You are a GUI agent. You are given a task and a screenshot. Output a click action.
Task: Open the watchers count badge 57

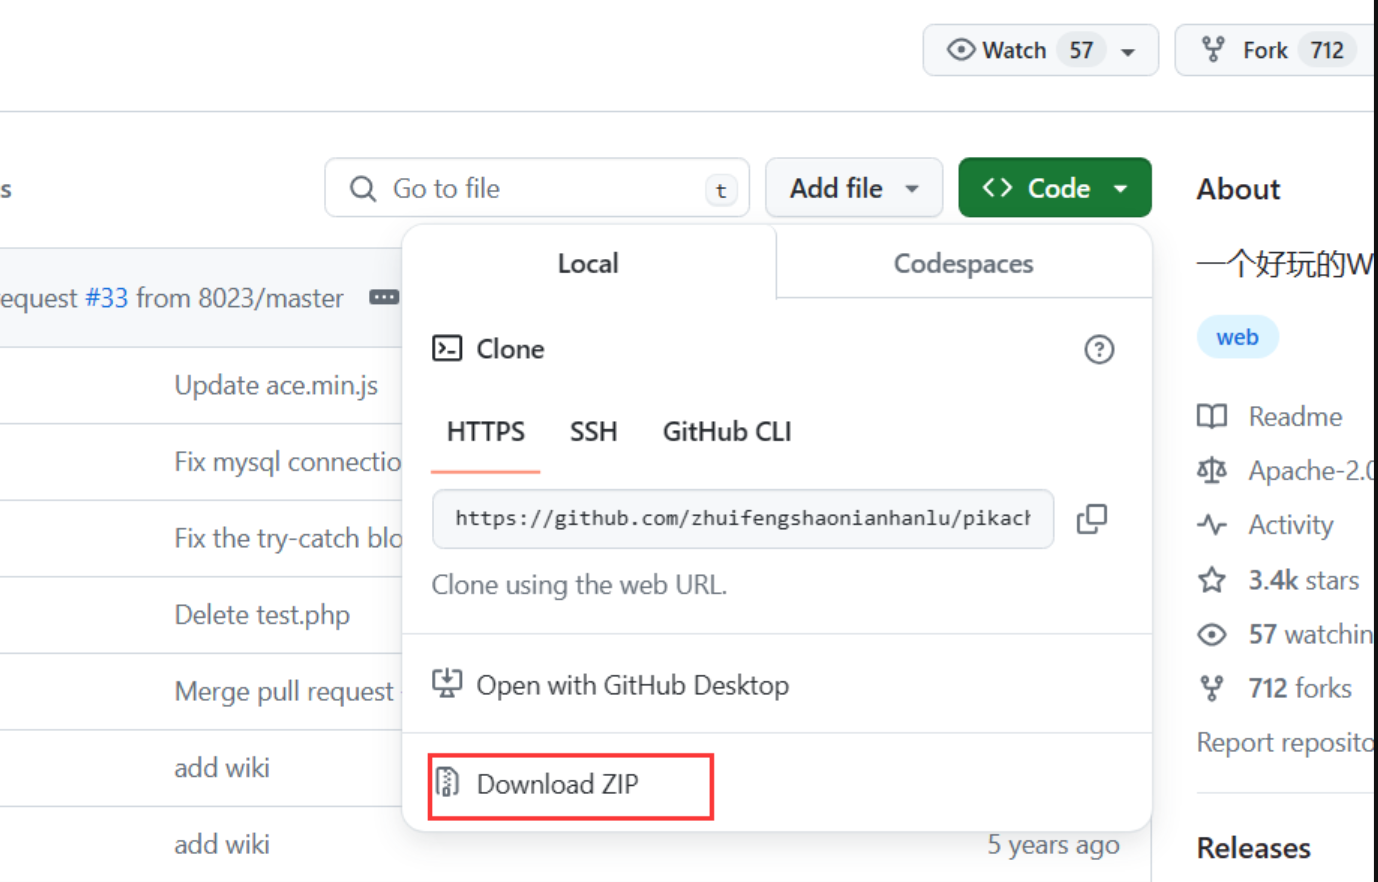(x=1081, y=50)
